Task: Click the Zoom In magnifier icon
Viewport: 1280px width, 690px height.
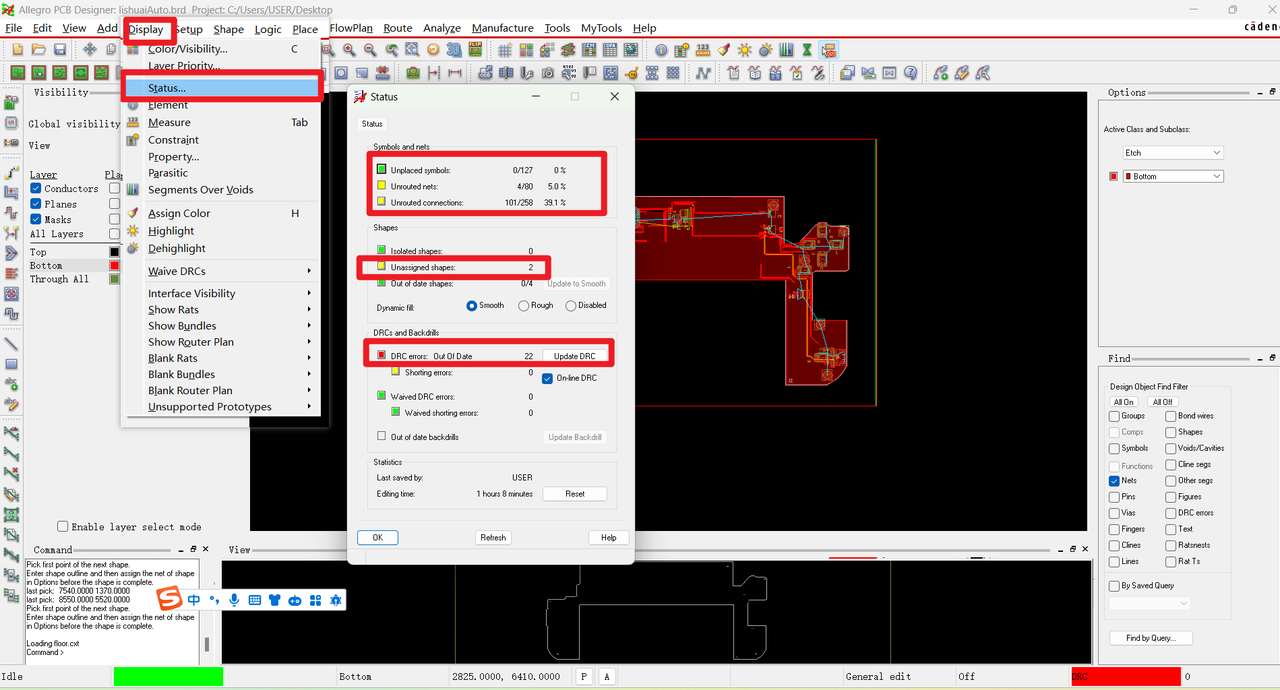Action: click(x=349, y=49)
